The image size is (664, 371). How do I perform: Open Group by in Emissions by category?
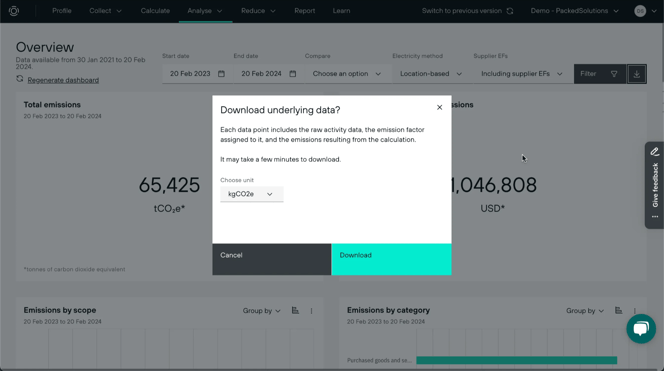[x=585, y=311]
